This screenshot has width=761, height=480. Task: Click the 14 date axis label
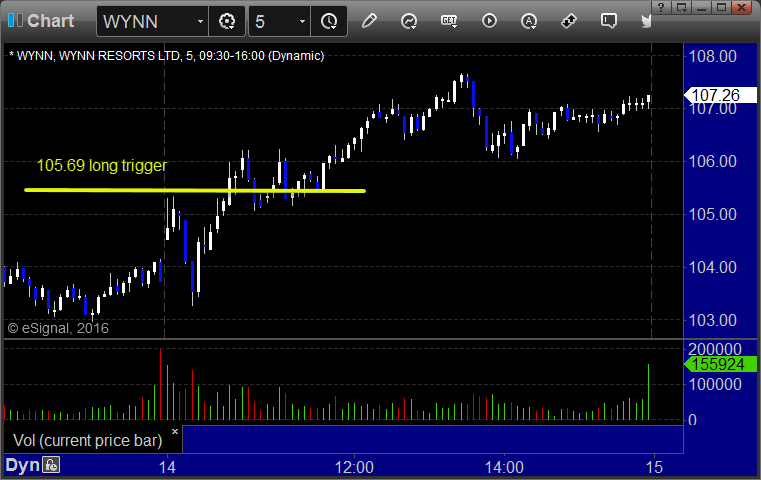coord(167,467)
